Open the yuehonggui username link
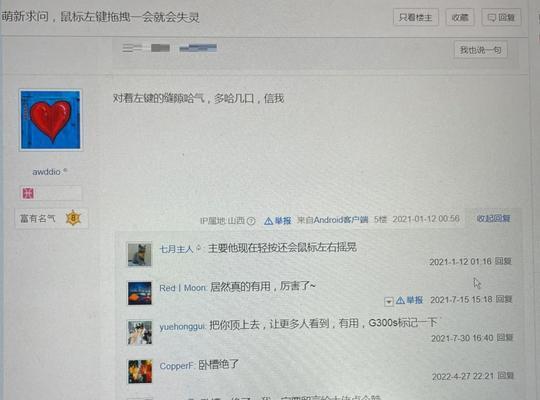540x400 pixels. (182, 326)
